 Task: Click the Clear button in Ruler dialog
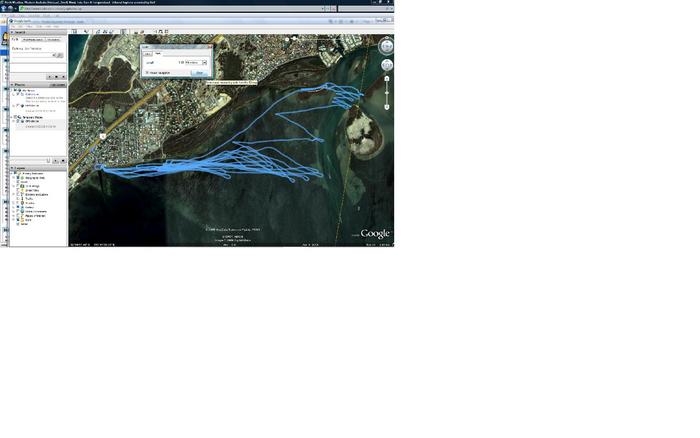coord(199,72)
